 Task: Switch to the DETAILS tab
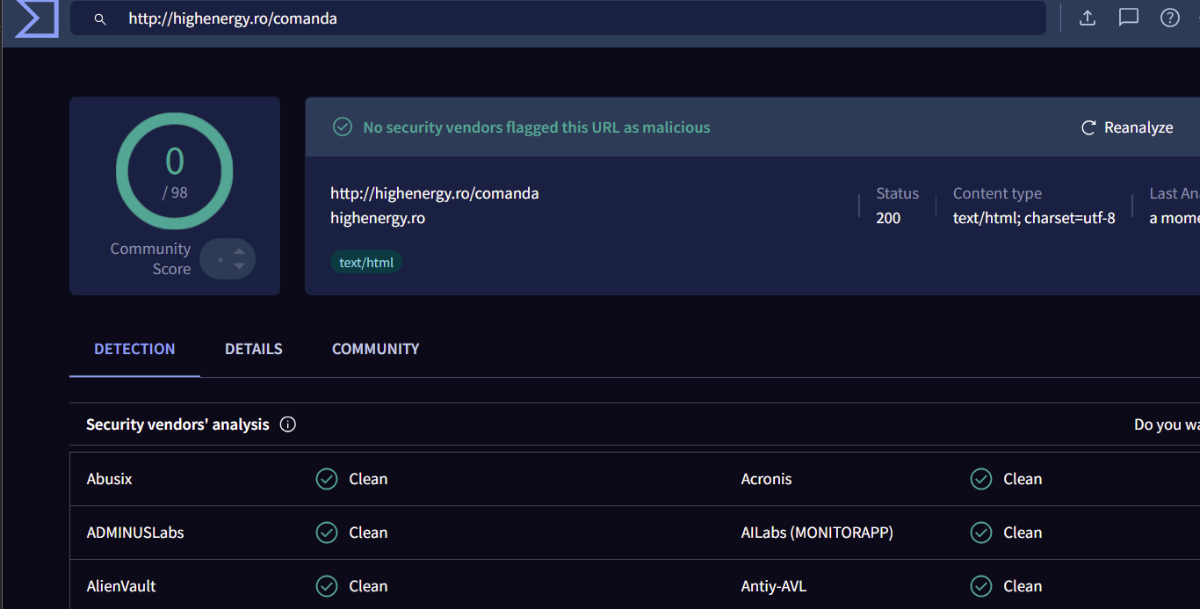pos(253,349)
